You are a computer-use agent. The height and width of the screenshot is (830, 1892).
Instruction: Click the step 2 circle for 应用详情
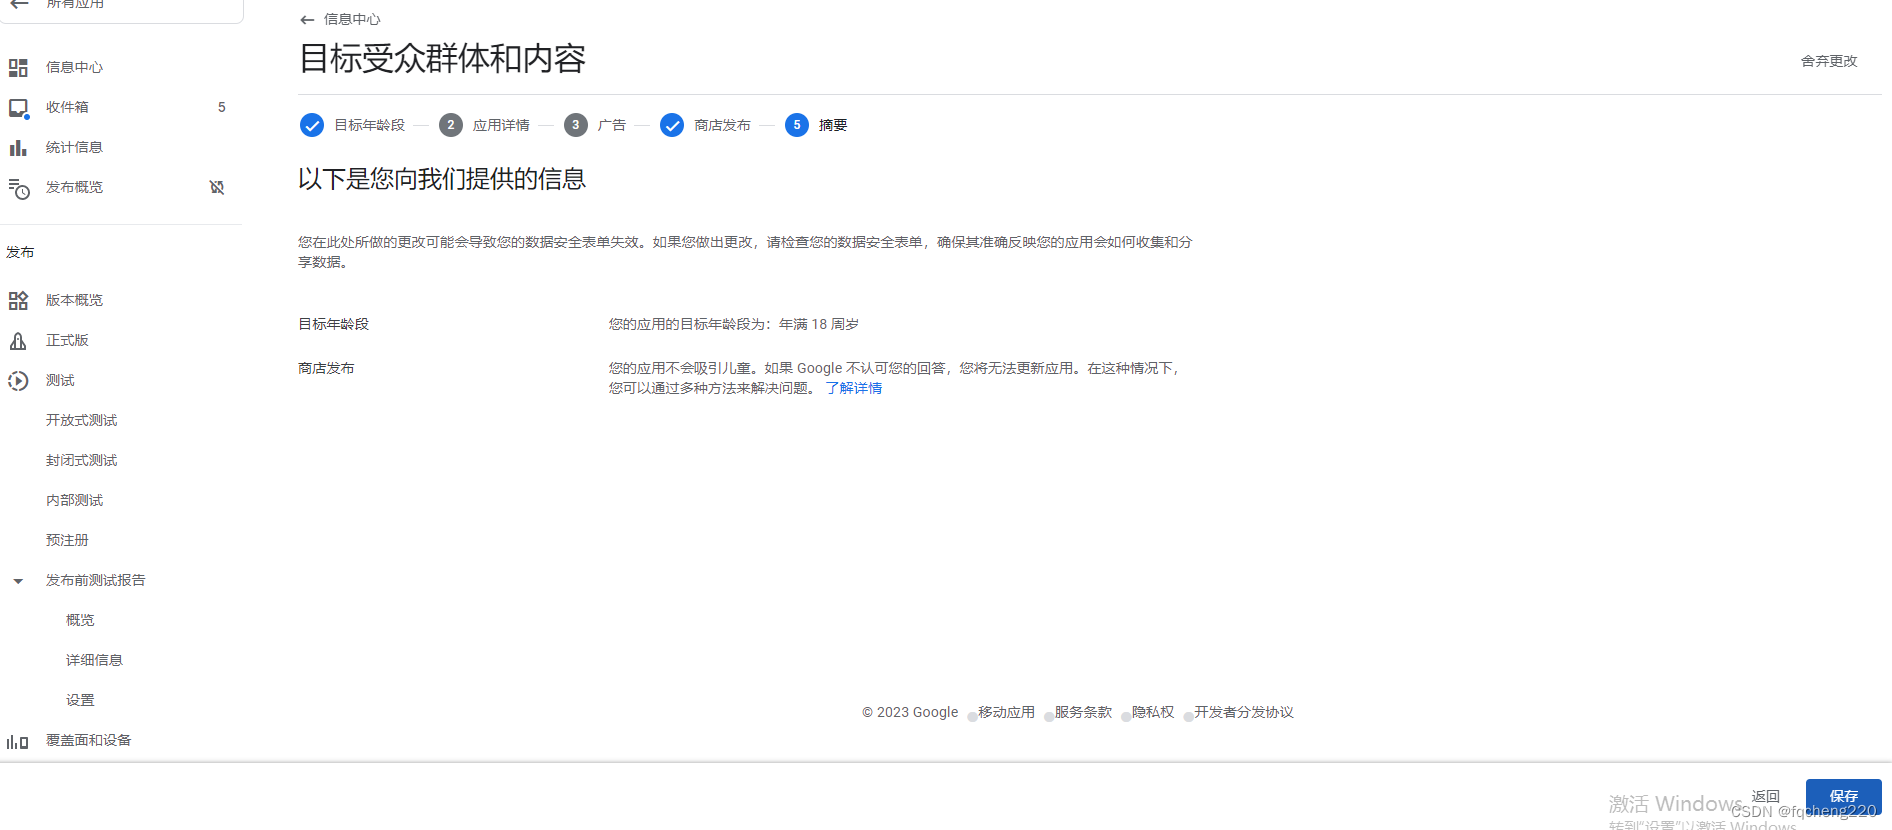pos(451,125)
